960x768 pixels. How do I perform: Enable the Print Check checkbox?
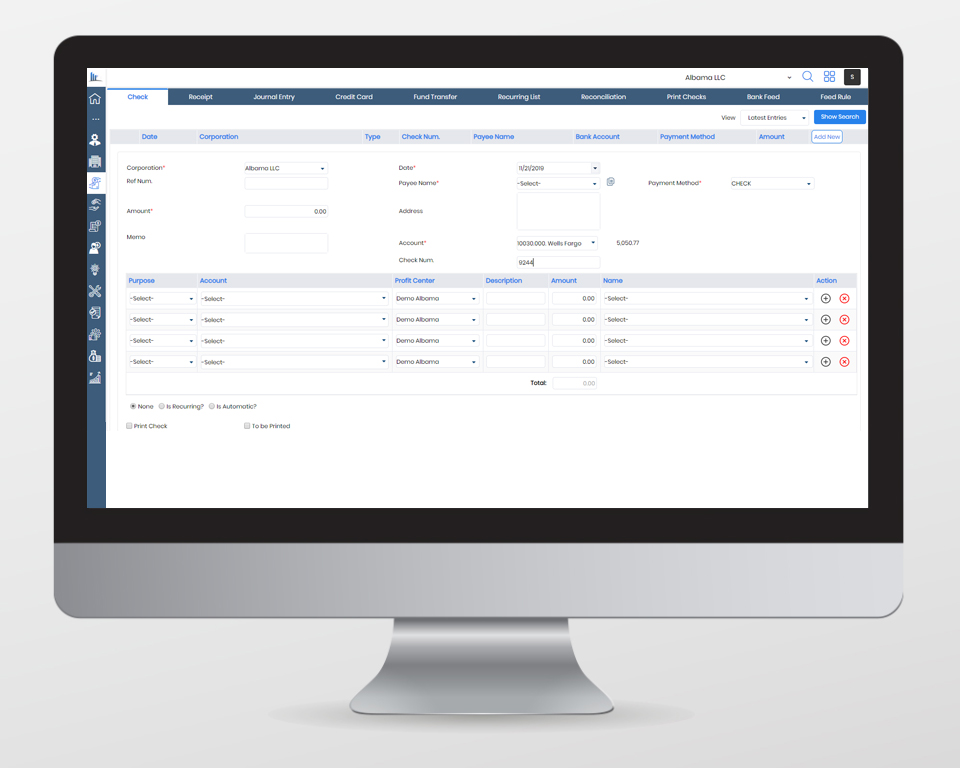pyautogui.click(x=129, y=425)
